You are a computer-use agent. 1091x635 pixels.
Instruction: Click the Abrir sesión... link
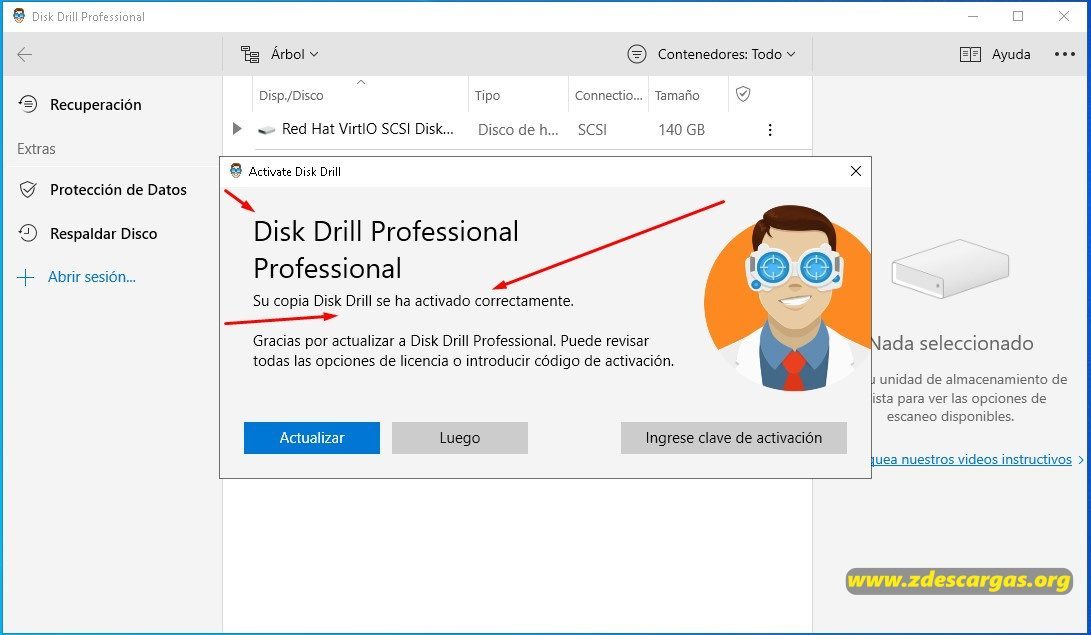92,277
